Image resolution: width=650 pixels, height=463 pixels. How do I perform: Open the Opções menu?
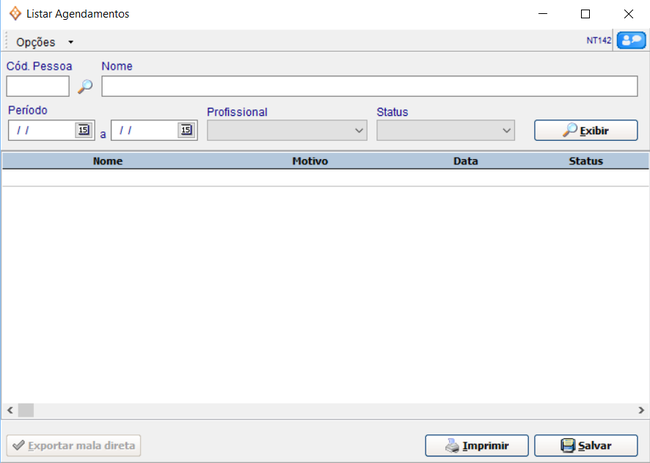pos(44,42)
